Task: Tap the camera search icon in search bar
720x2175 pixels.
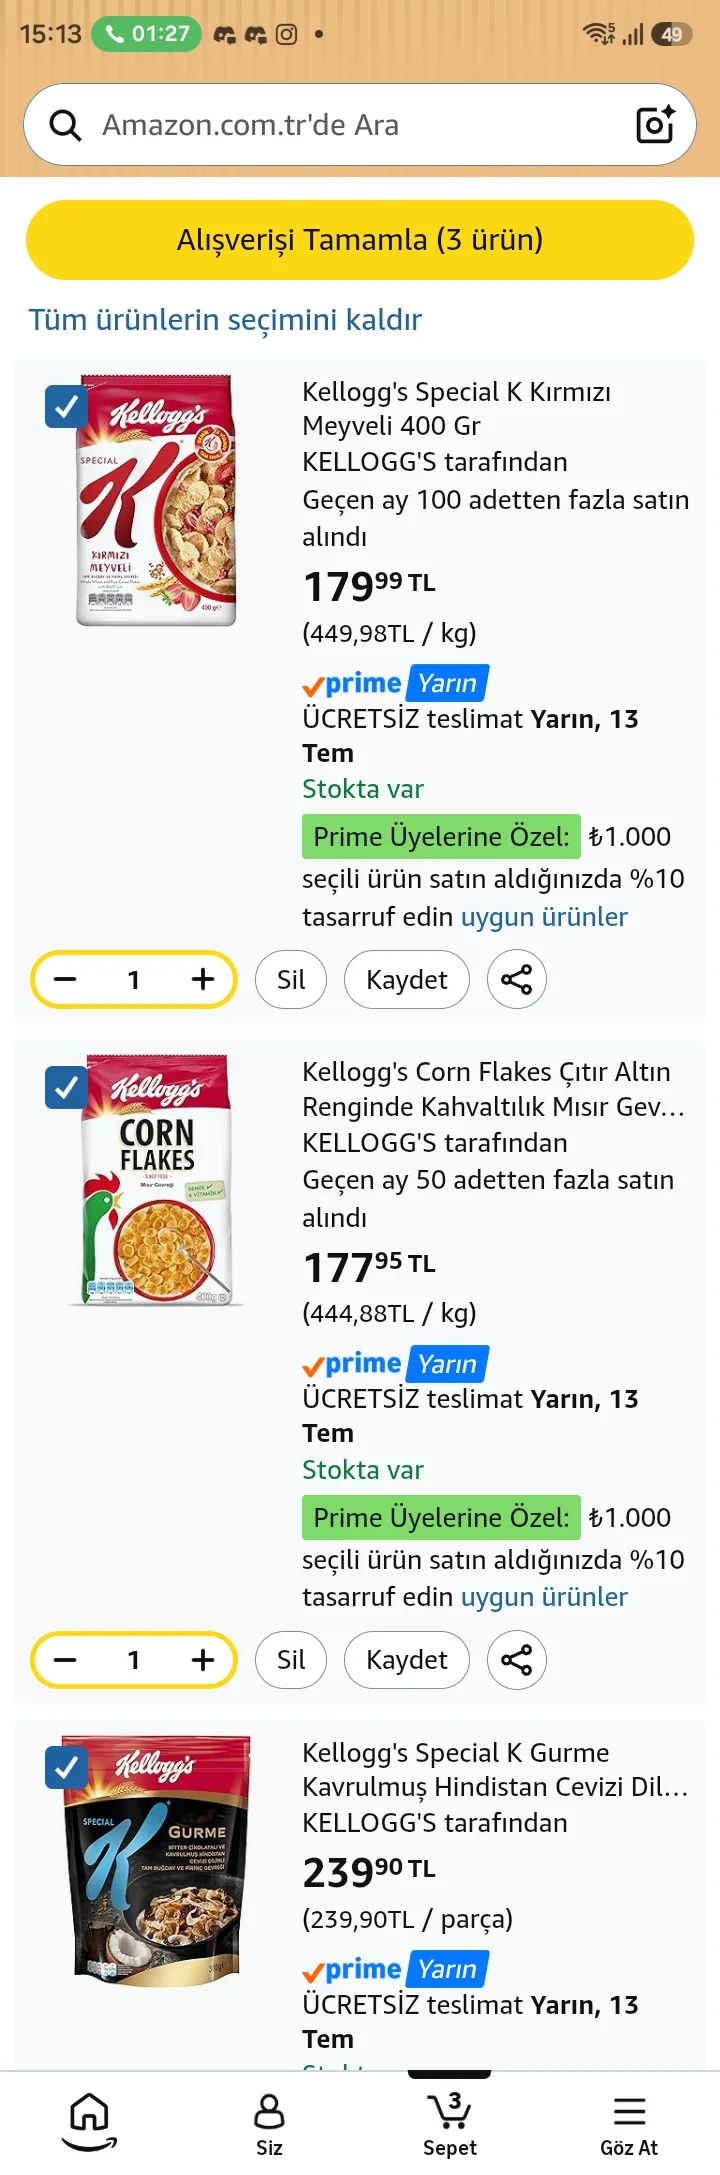Action: [655, 124]
